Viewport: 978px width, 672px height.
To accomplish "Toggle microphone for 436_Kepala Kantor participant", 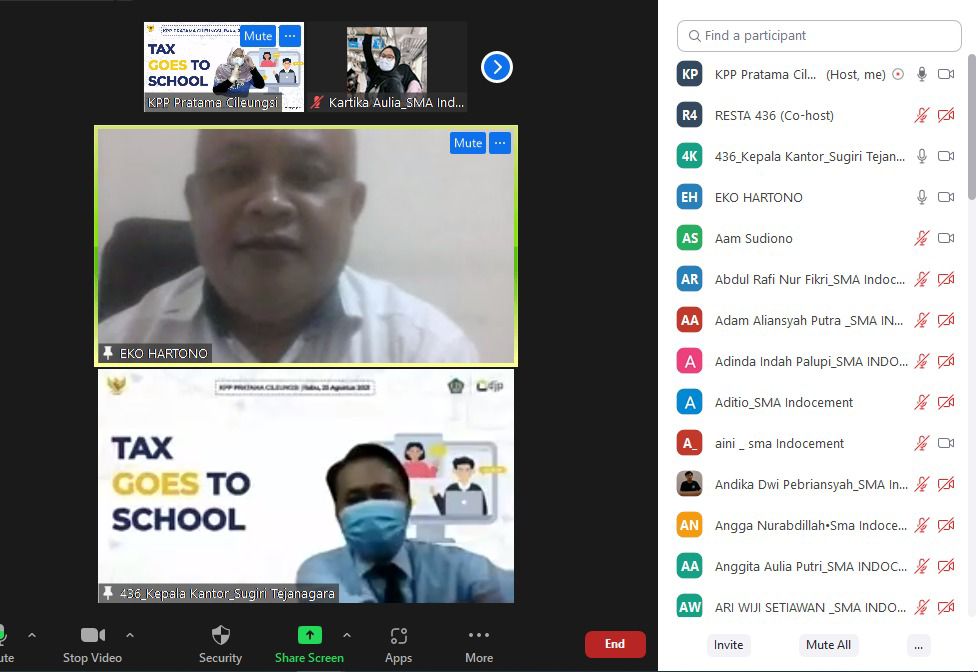I will (922, 156).
